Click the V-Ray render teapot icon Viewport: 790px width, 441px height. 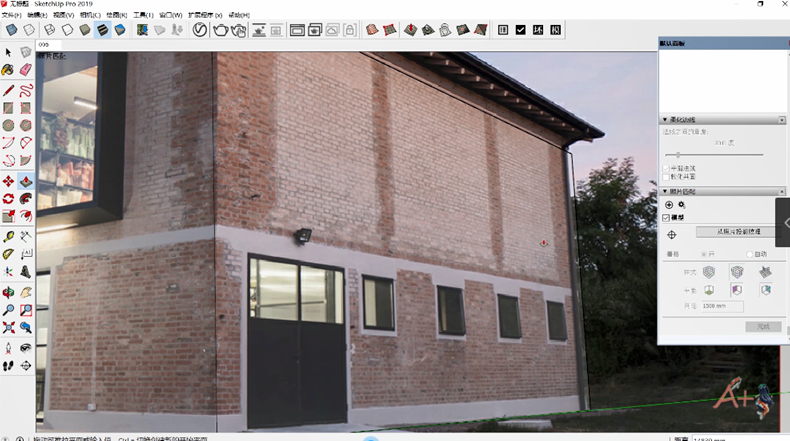click(219, 30)
